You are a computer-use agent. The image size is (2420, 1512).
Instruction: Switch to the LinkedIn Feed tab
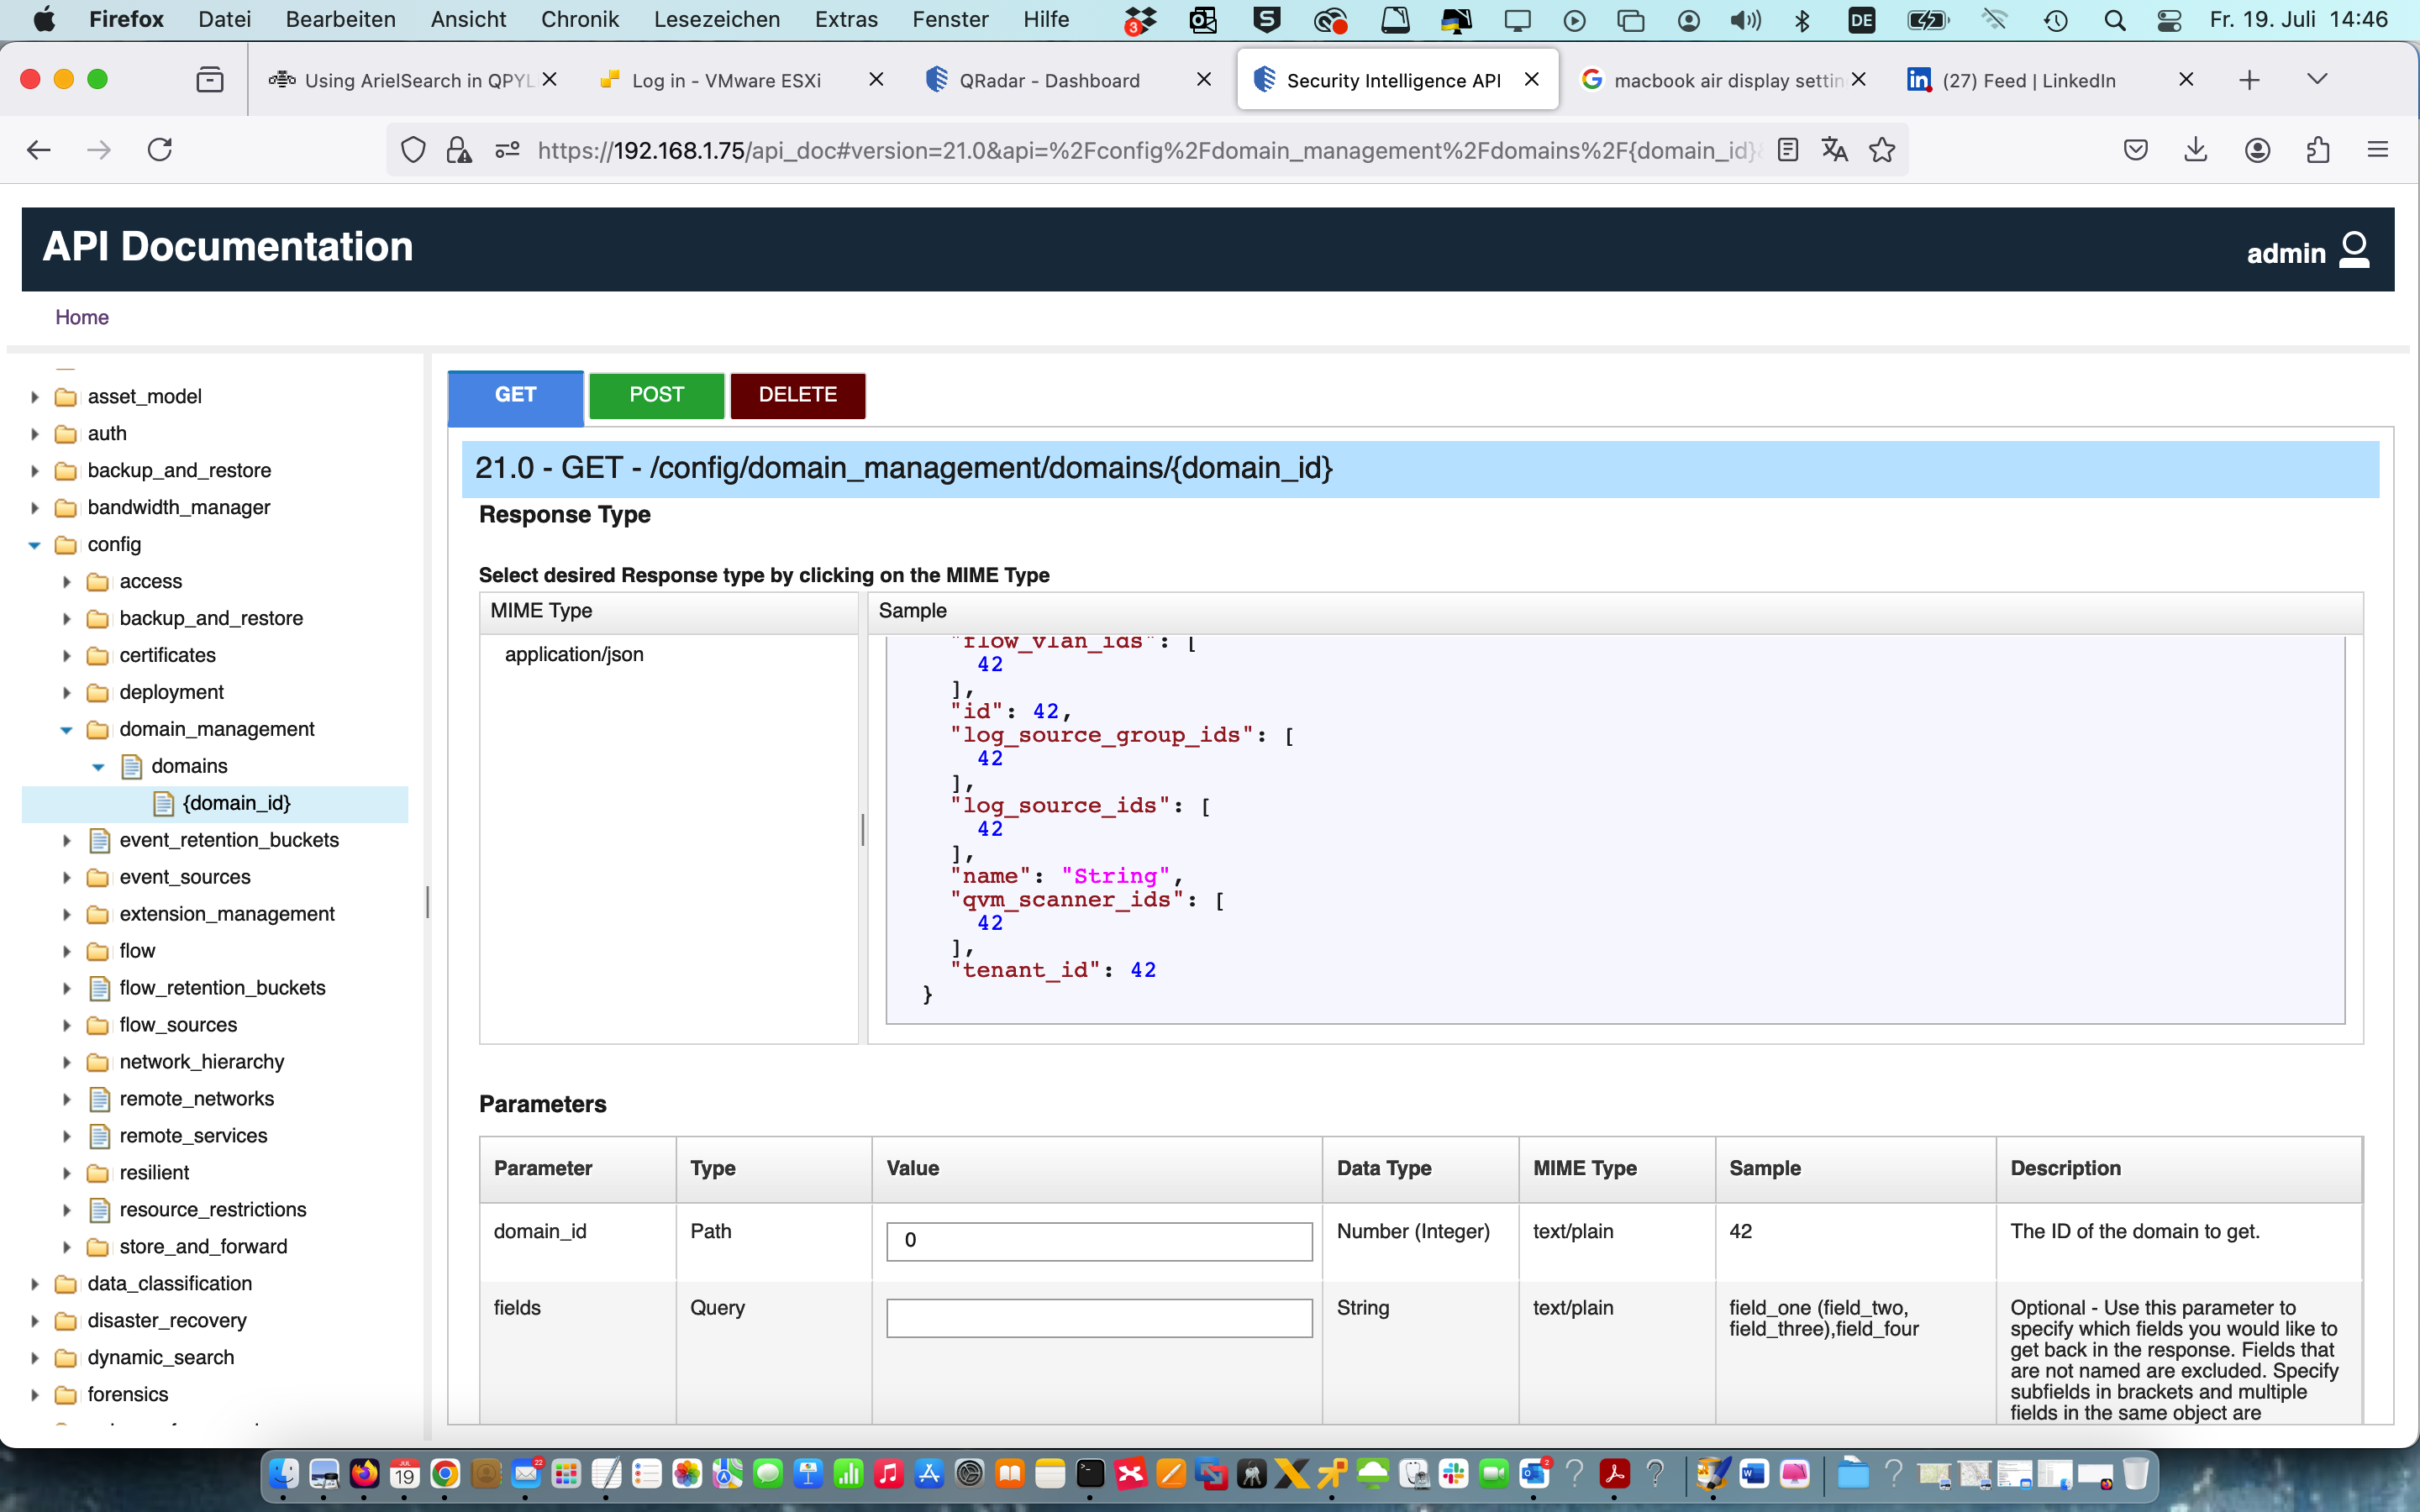point(2029,80)
